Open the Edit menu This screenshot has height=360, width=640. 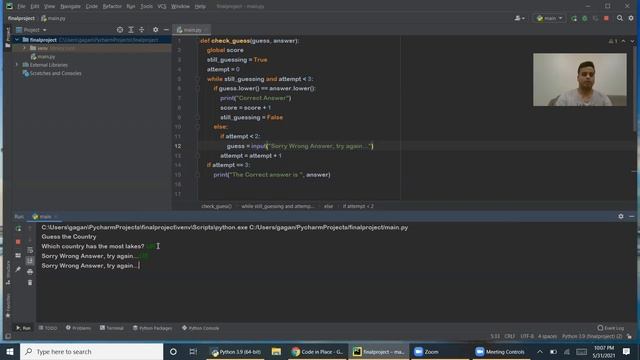[x=35, y=7]
